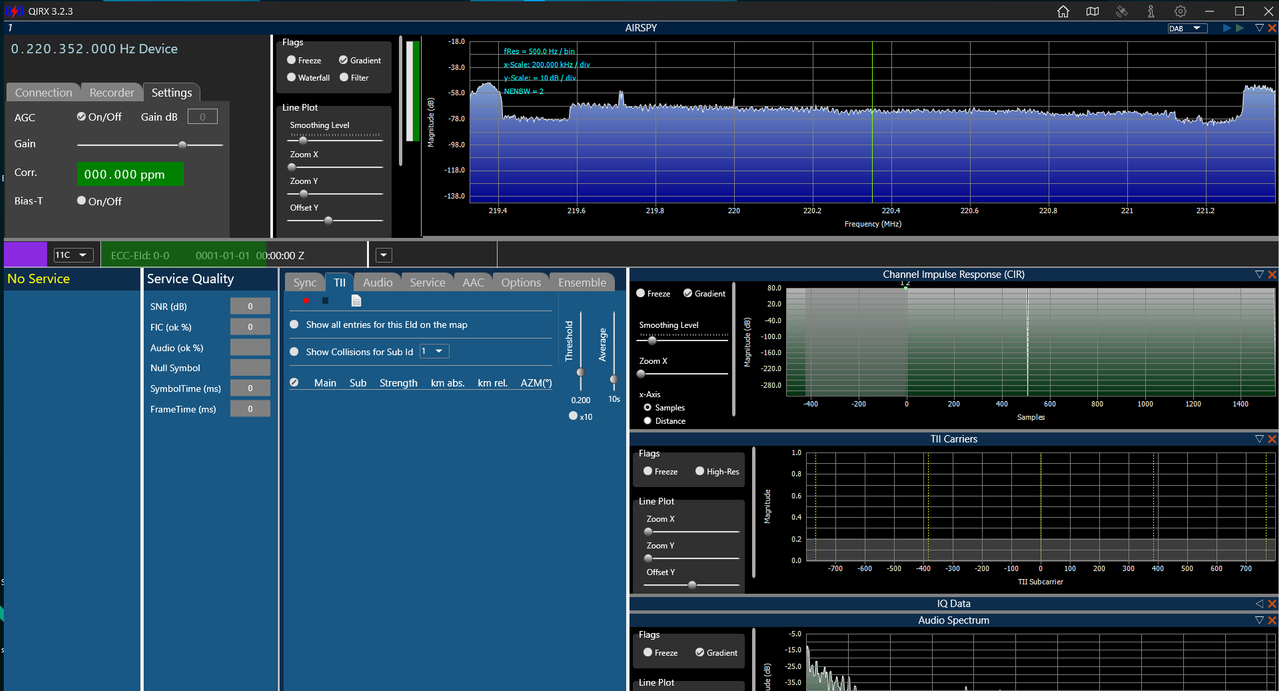Open the map view icon
This screenshot has height=691, width=1279.
1092,11
